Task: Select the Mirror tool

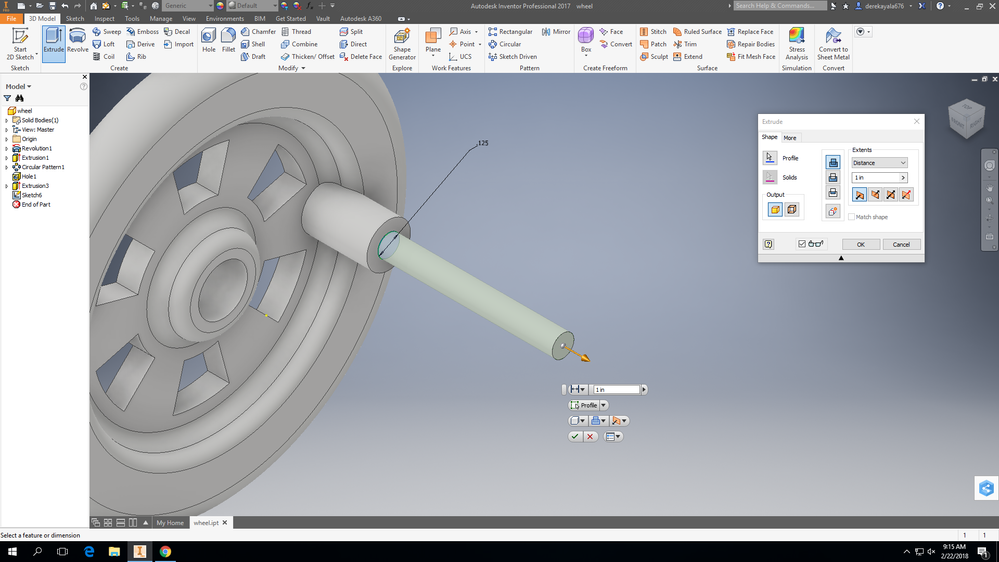Action: (x=556, y=31)
